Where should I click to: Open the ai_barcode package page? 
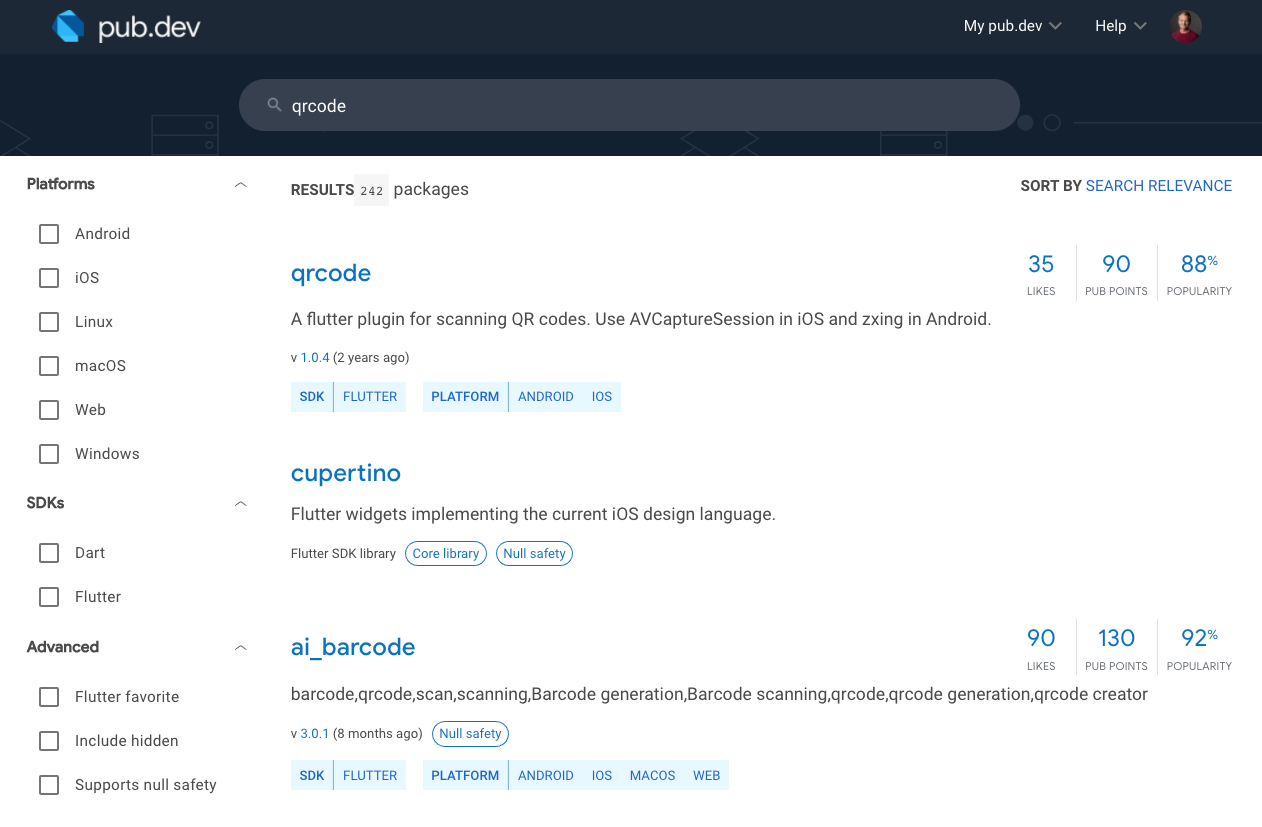pyautogui.click(x=352, y=647)
